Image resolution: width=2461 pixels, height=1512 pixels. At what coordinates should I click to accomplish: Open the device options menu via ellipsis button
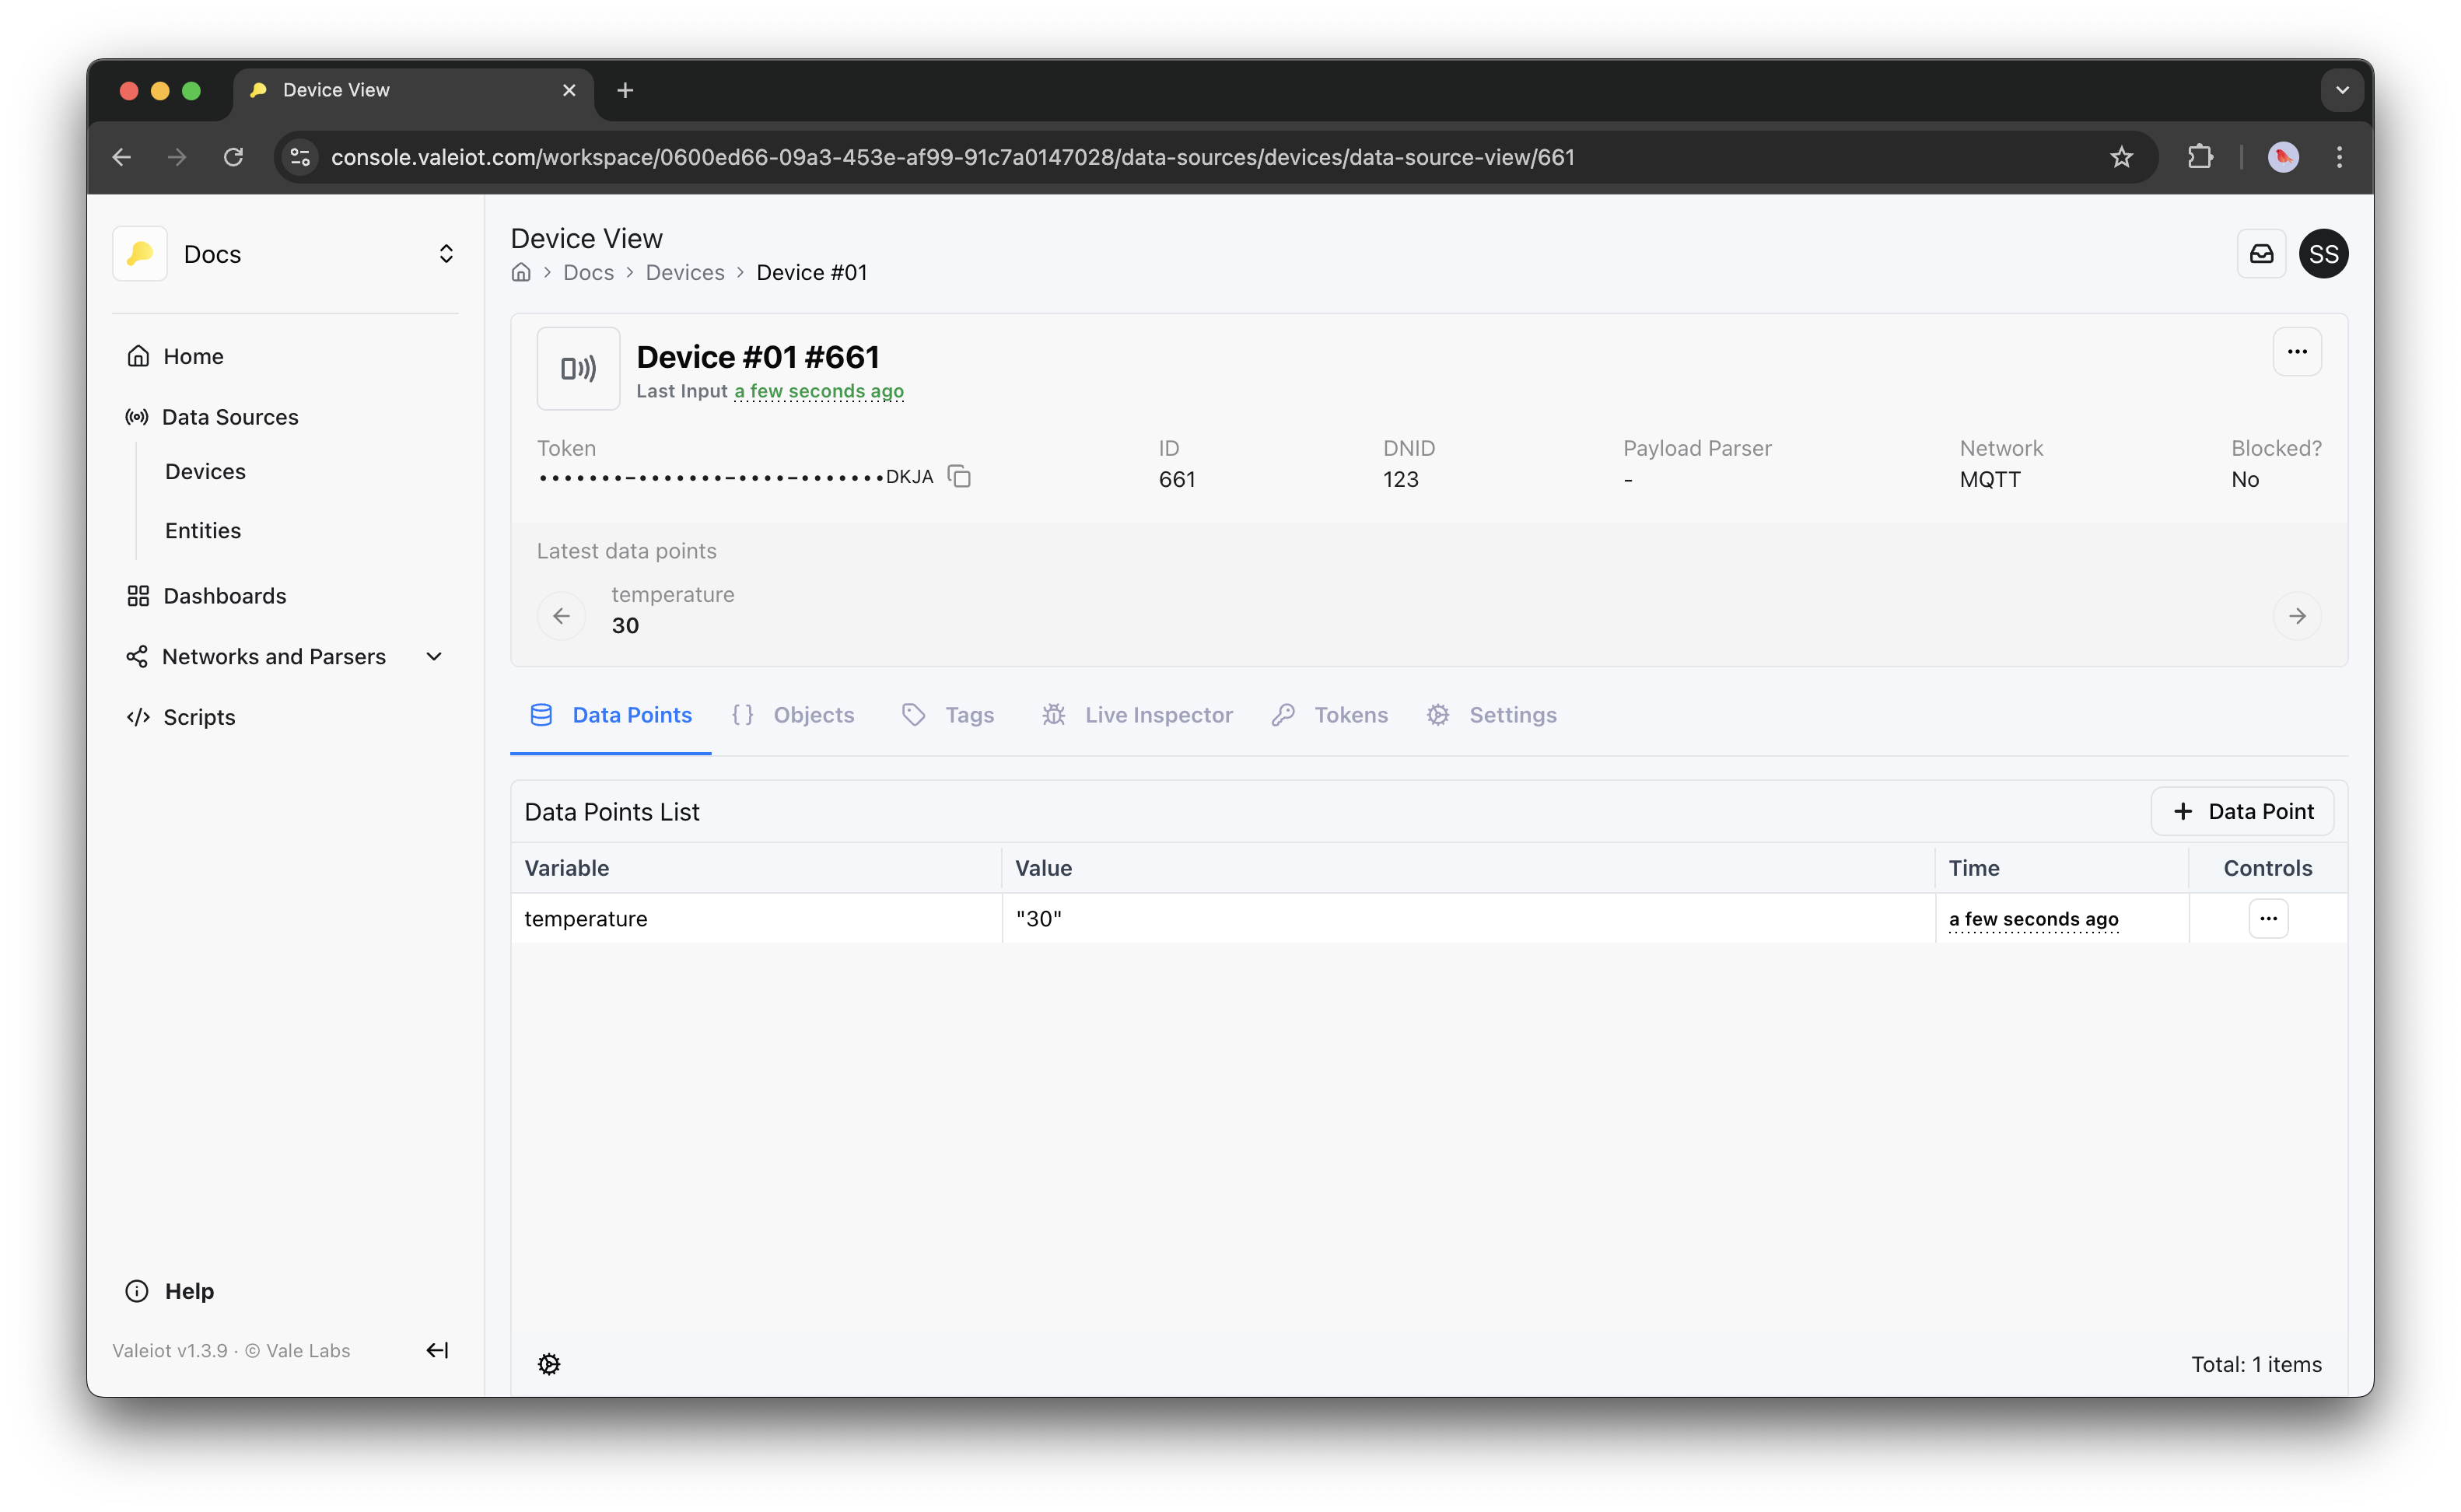[x=2297, y=351]
